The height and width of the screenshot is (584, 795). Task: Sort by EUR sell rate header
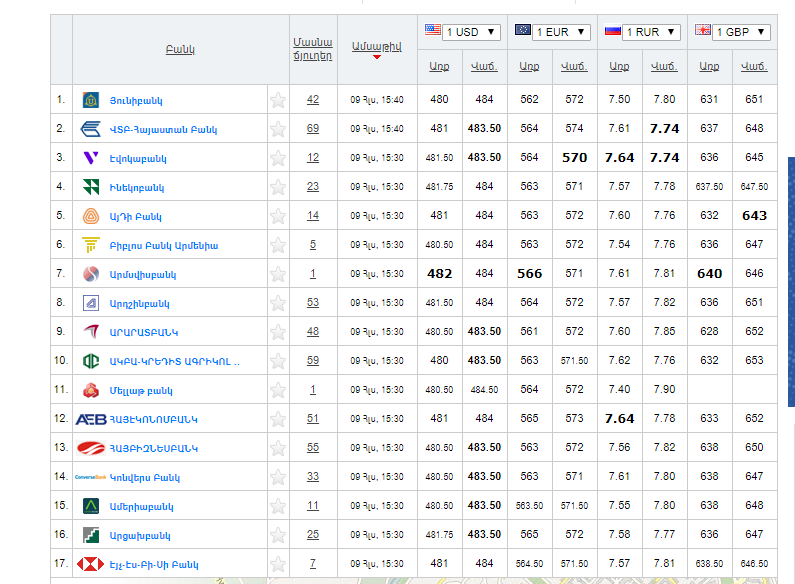[x=574, y=66]
